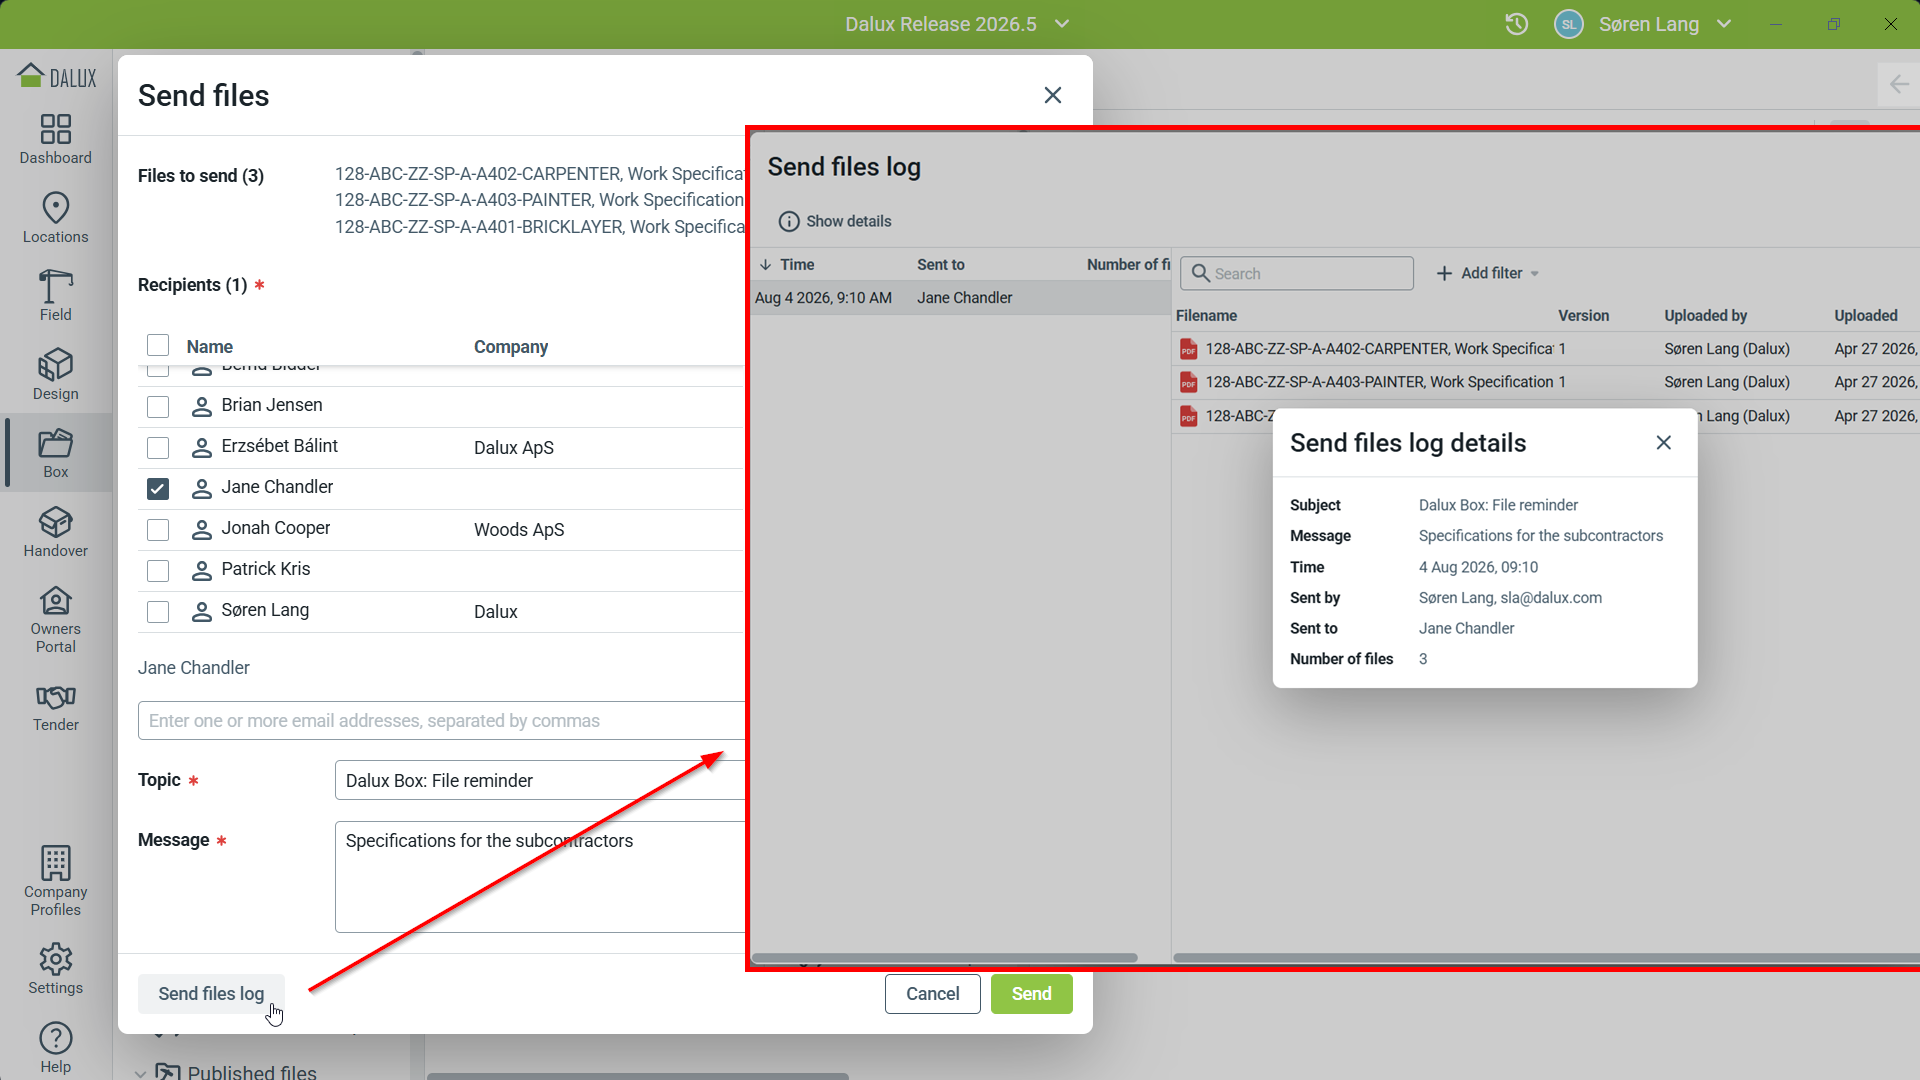Viewport: 1920px width, 1080px height.
Task: Uncheck the Jane Chandler recipient checkbox
Action: point(158,489)
